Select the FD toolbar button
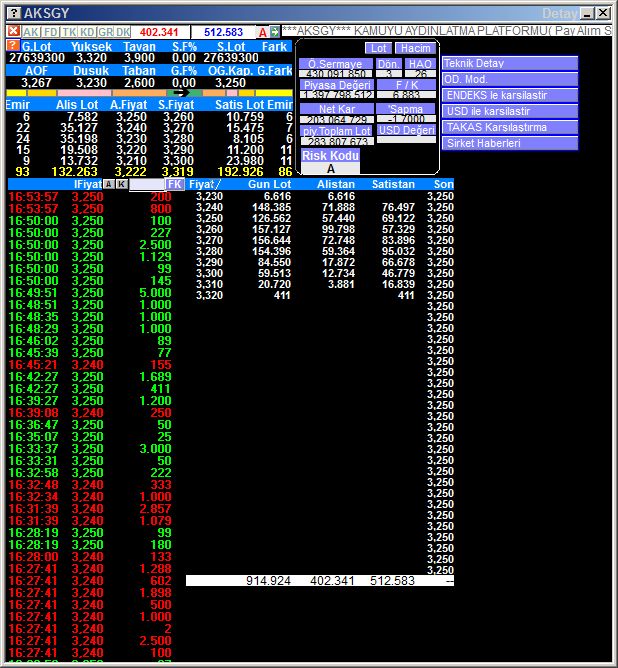 point(51,32)
